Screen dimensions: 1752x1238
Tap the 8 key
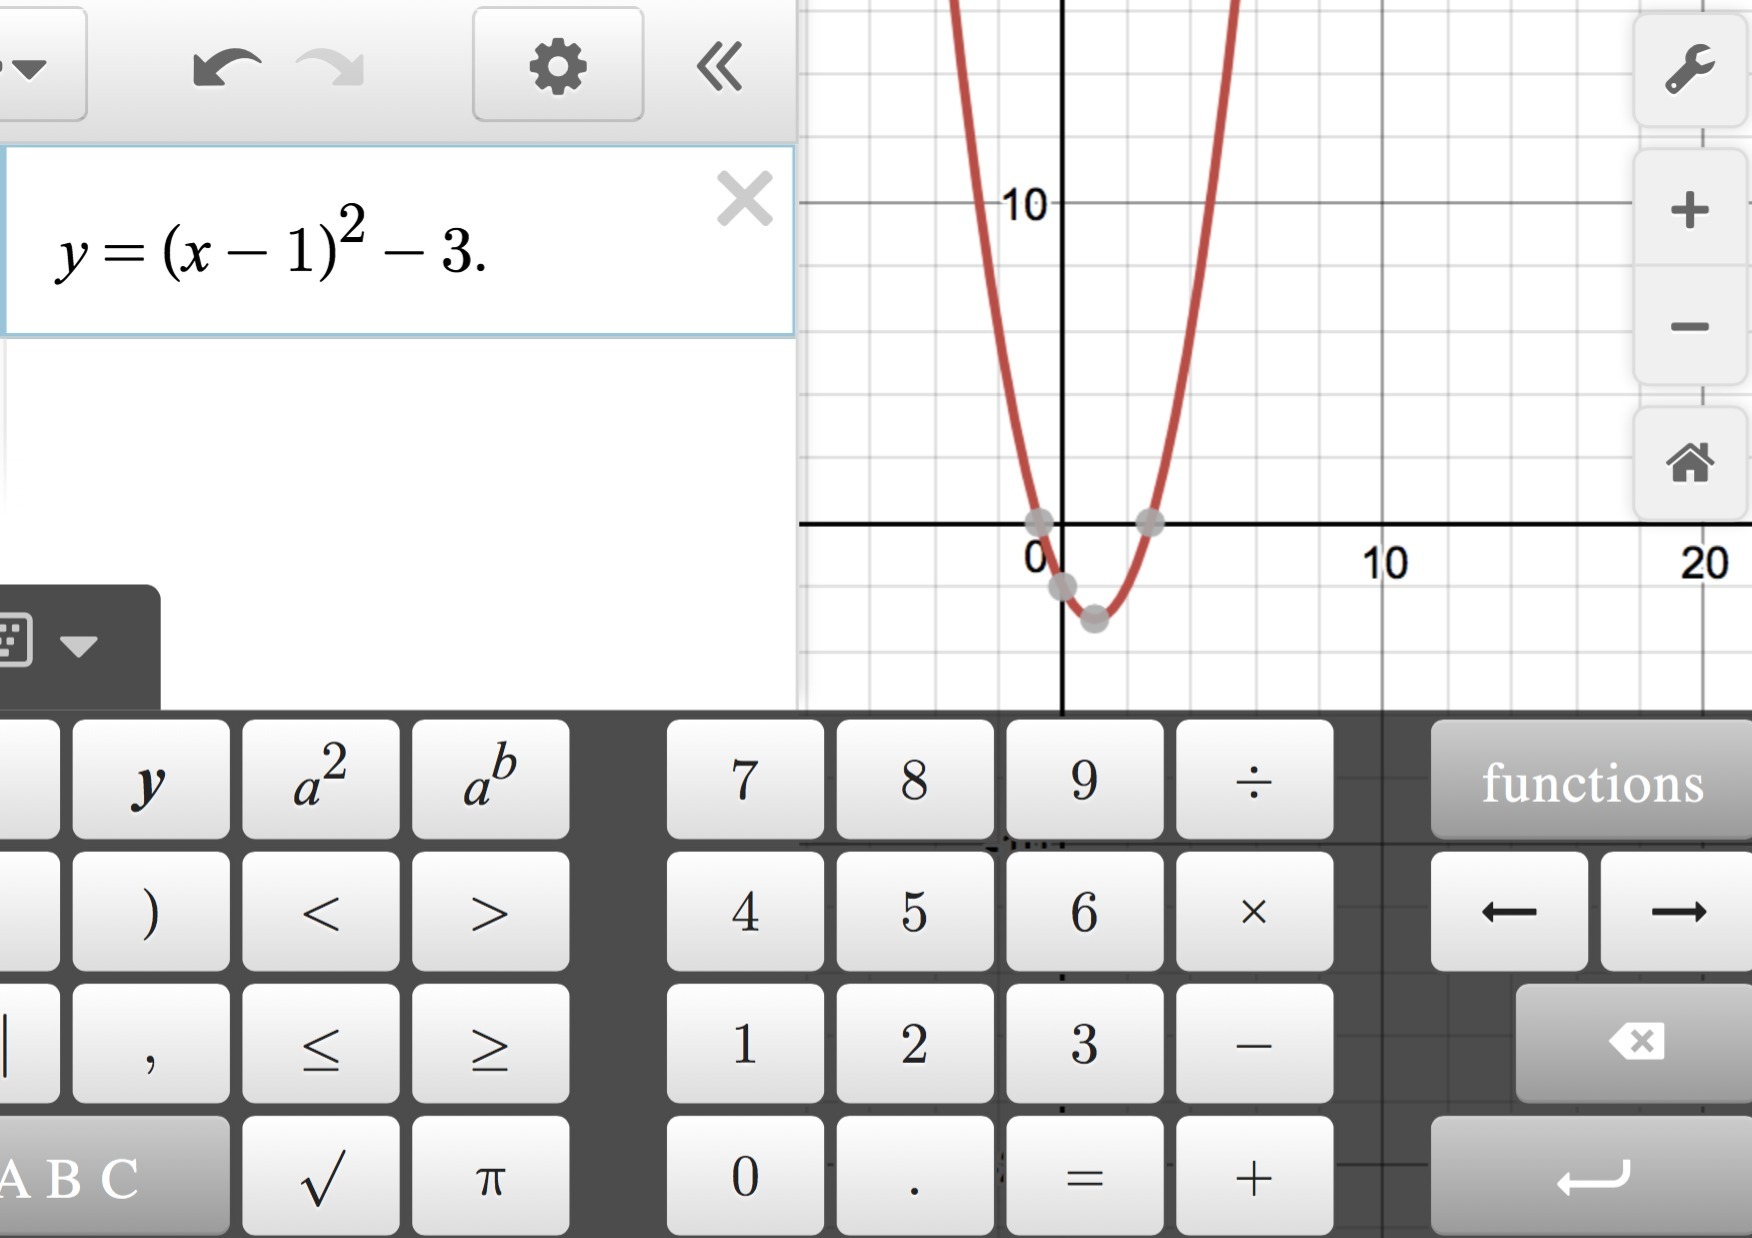click(915, 779)
